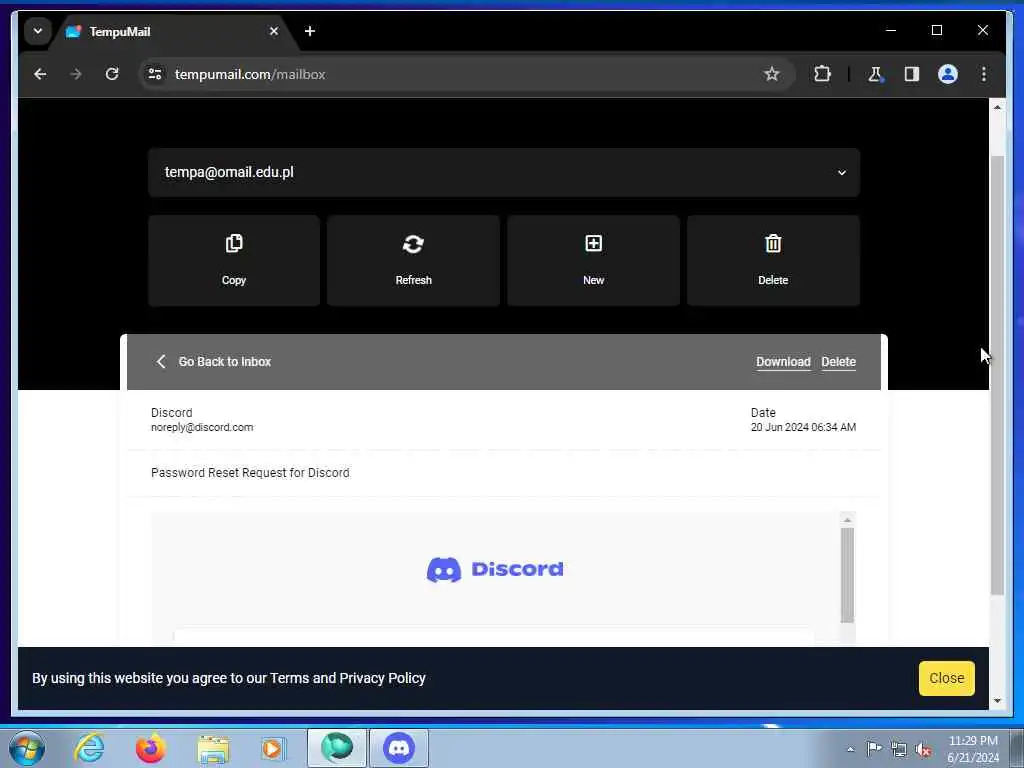The image size is (1024, 768).
Task: Click the email body scroll up arrow
Action: [847, 520]
